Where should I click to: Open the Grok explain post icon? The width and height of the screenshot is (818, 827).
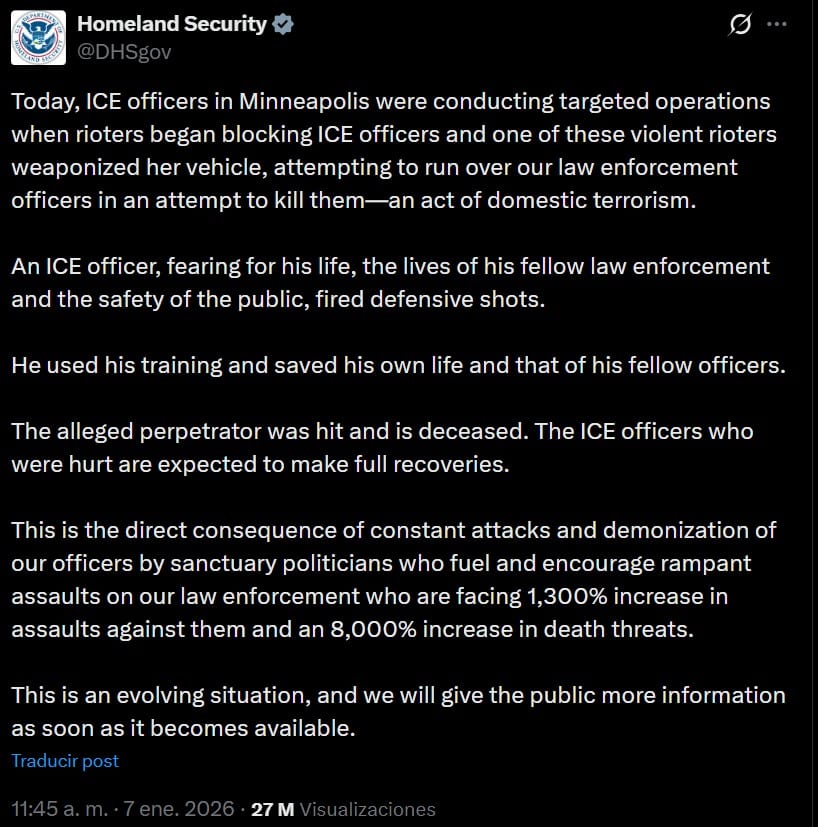point(740,25)
